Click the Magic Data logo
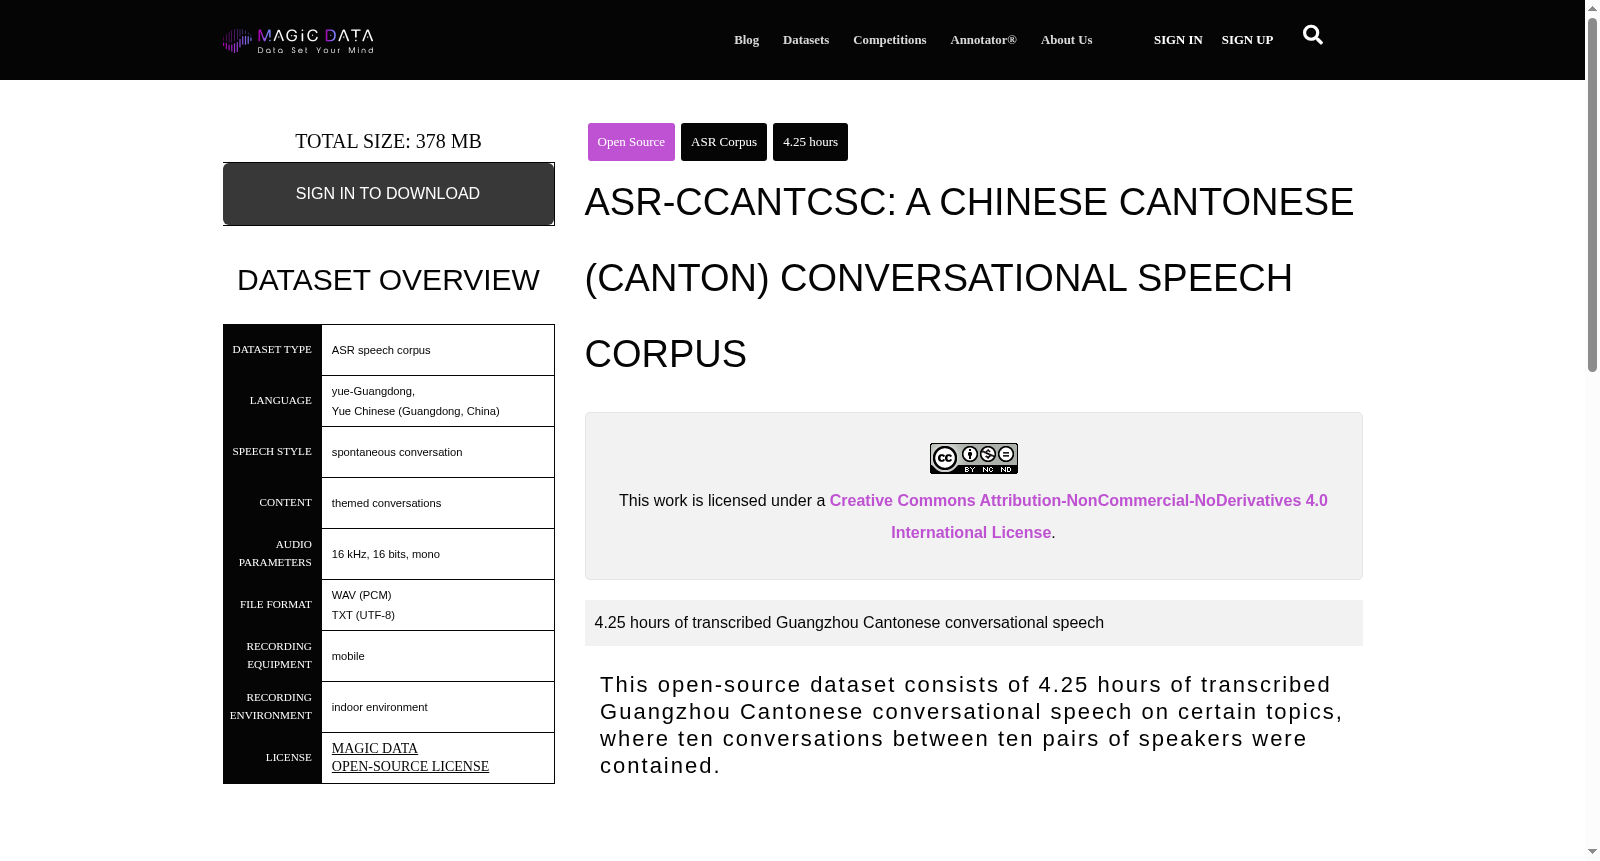1600x861 pixels. [x=298, y=40]
